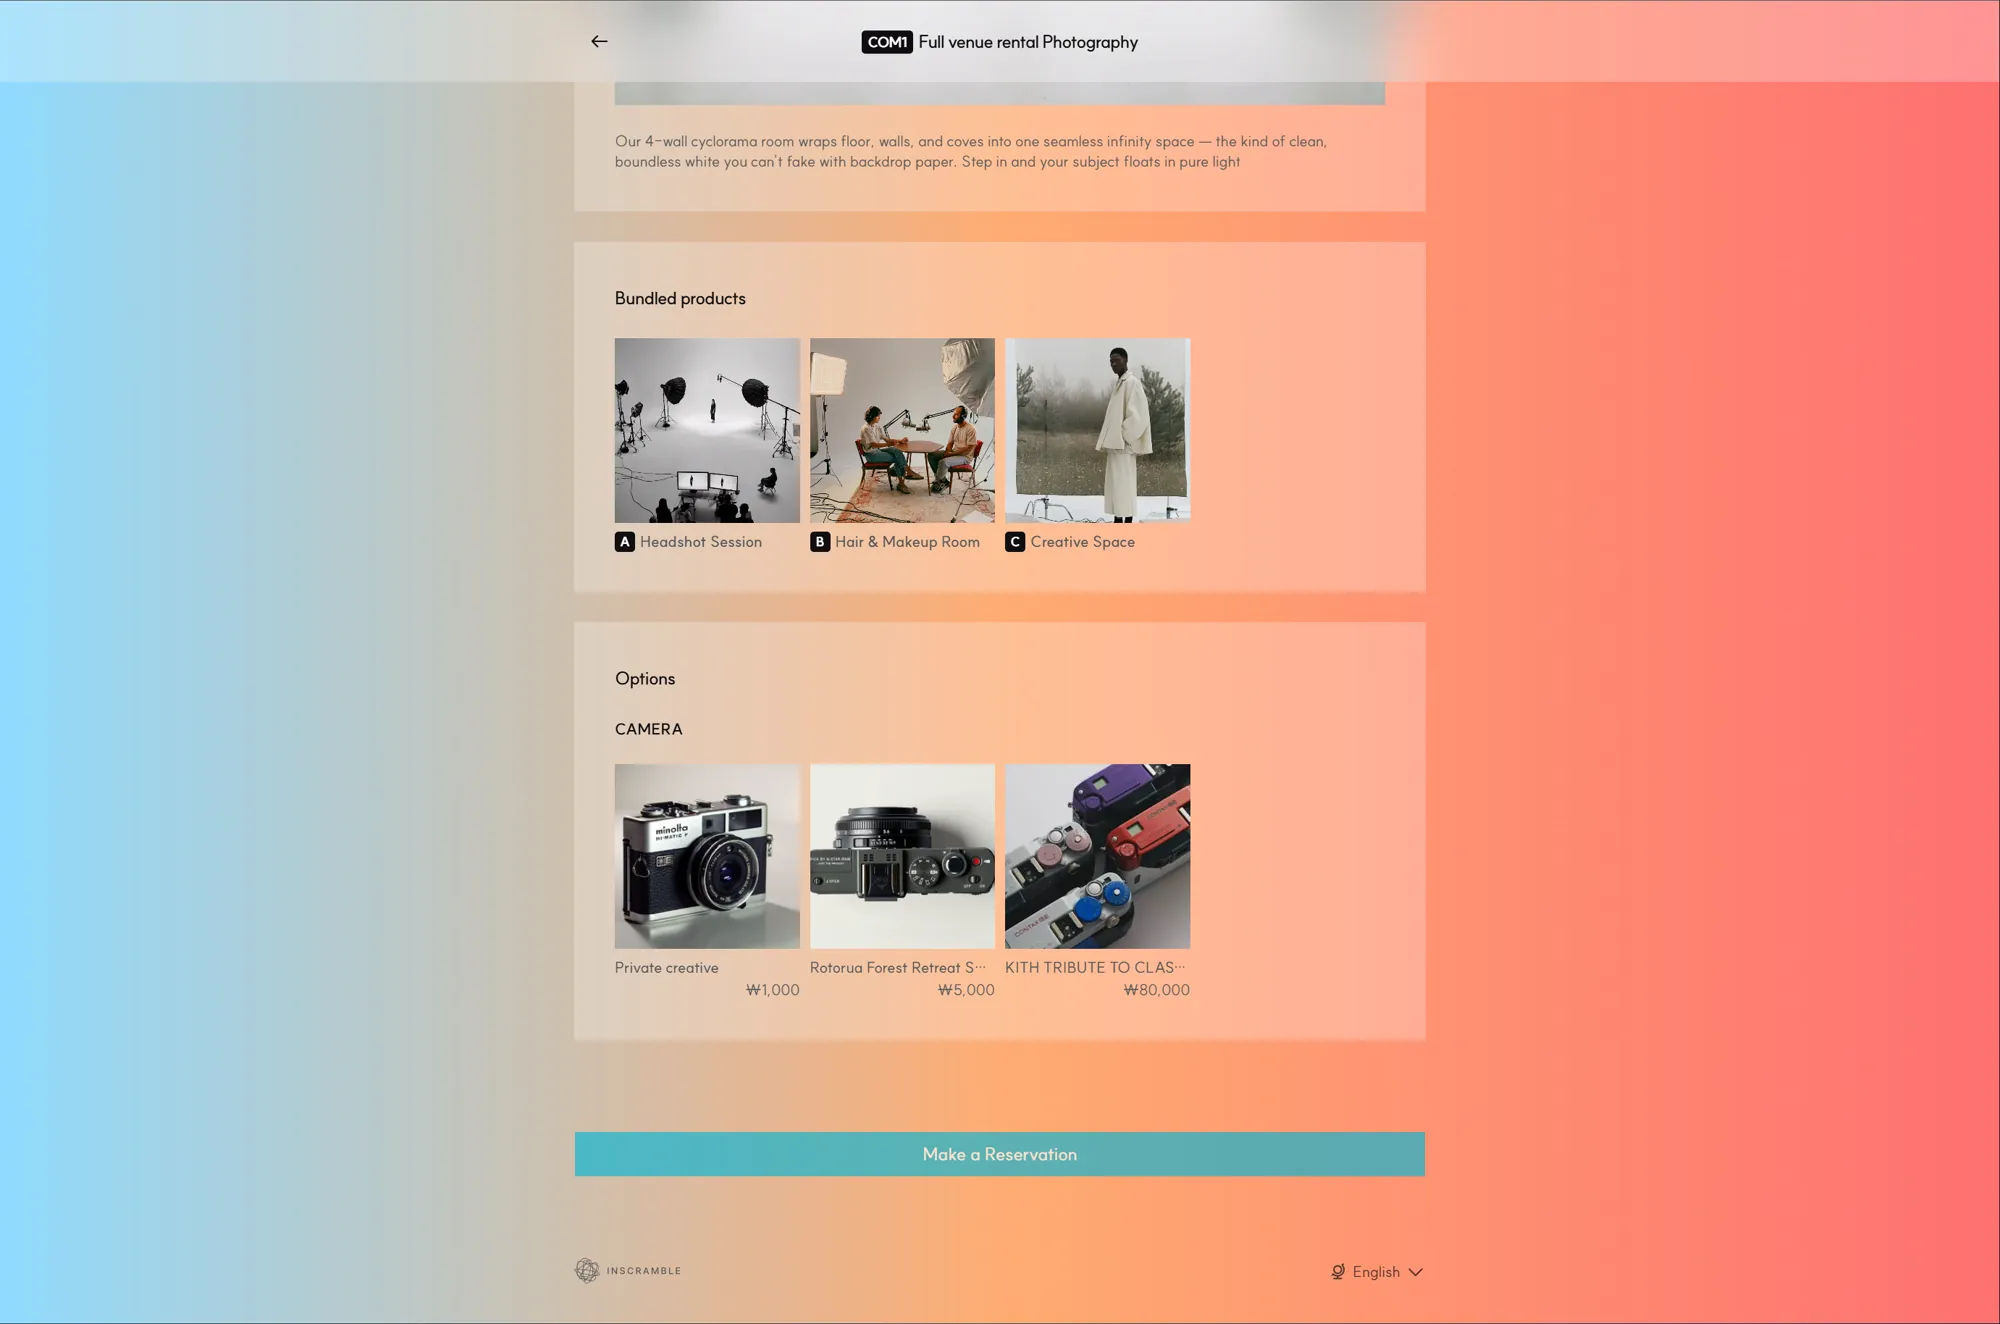Click the C badge beside Creative Space
The width and height of the screenshot is (2000, 1324).
tap(1015, 542)
